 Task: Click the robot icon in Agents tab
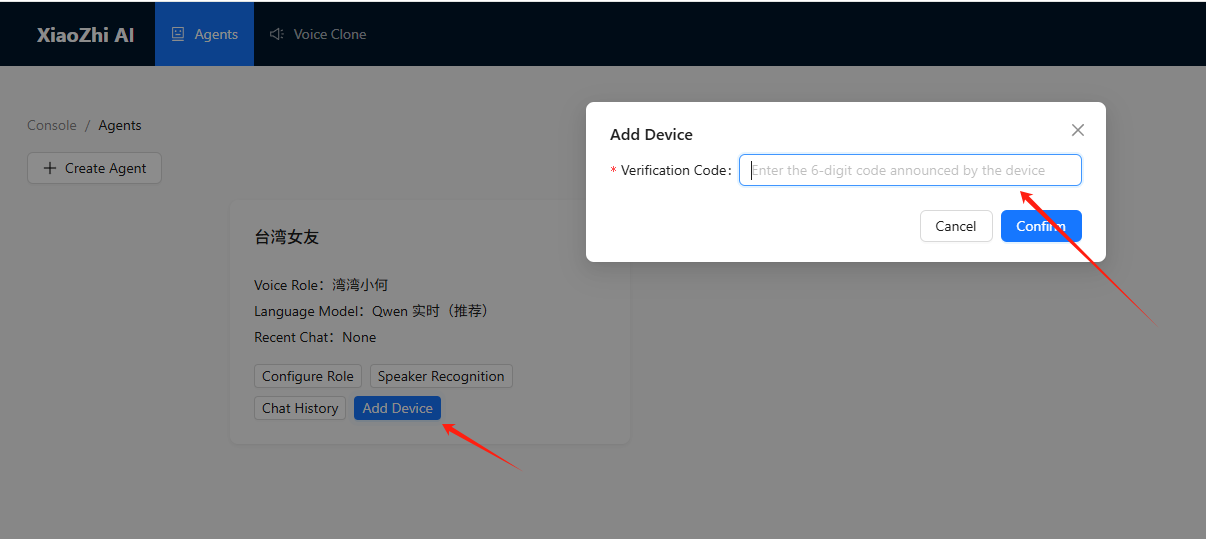[x=178, y=34]
